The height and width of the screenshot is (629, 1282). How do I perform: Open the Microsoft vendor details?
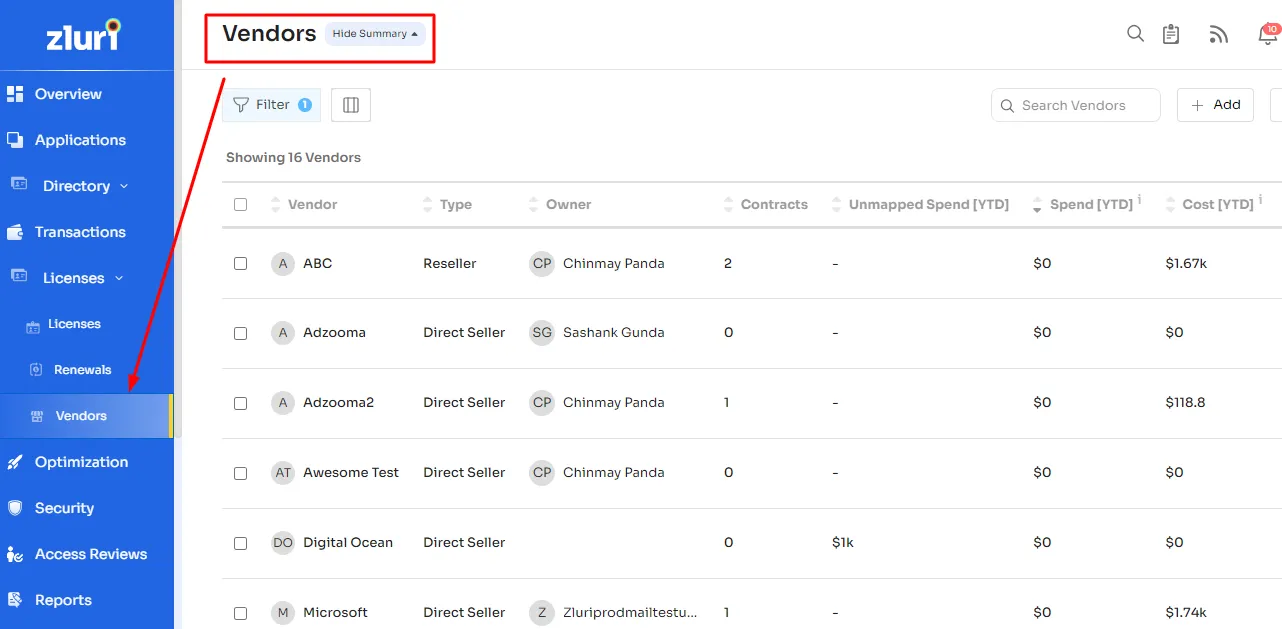335,612
